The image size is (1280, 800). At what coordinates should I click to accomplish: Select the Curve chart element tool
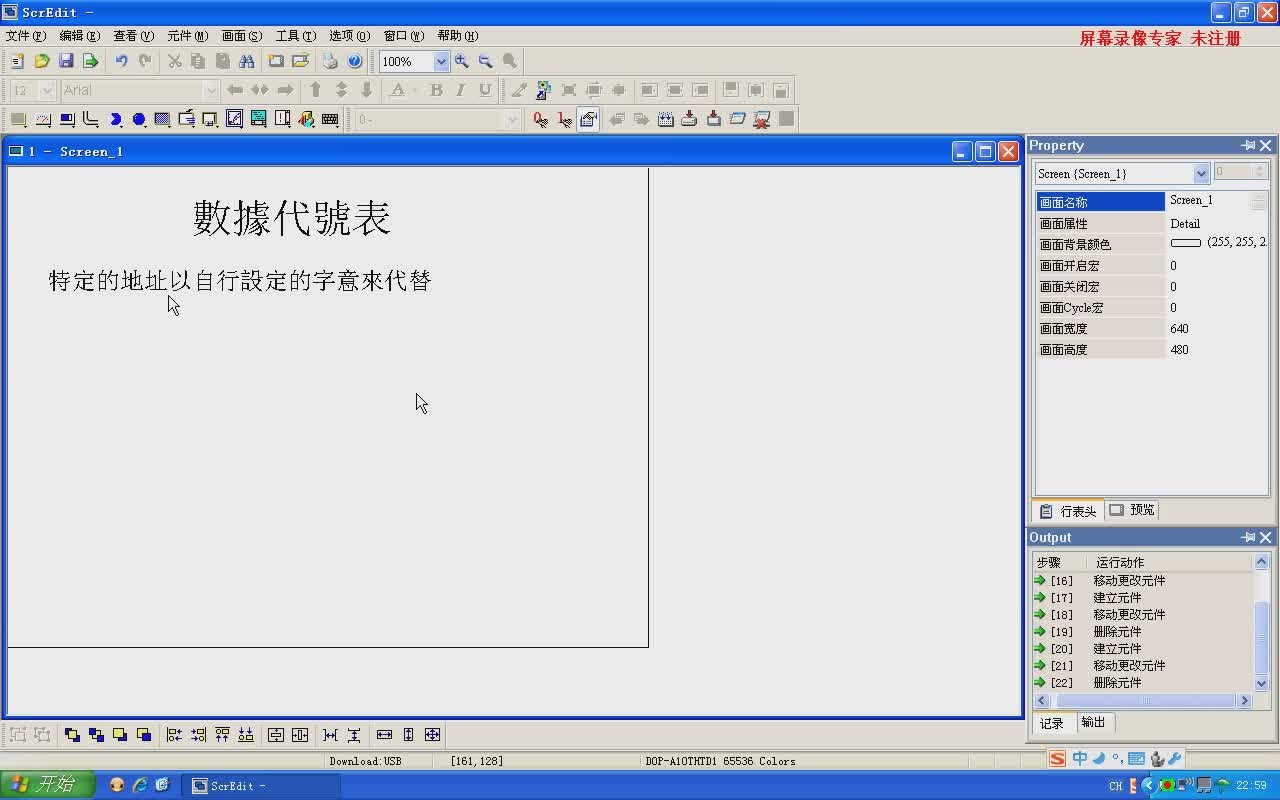point(234,119)
